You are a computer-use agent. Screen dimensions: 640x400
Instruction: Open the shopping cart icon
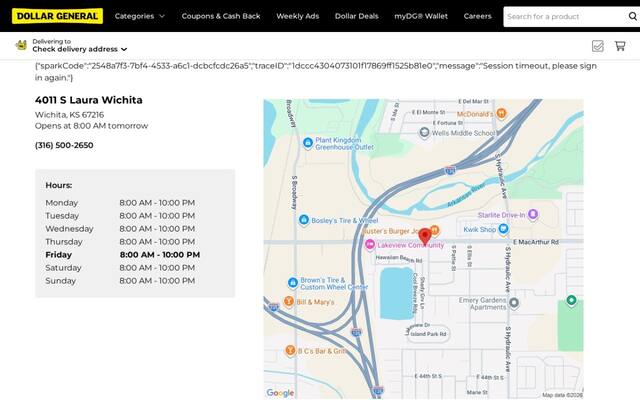tap(620, 46)
